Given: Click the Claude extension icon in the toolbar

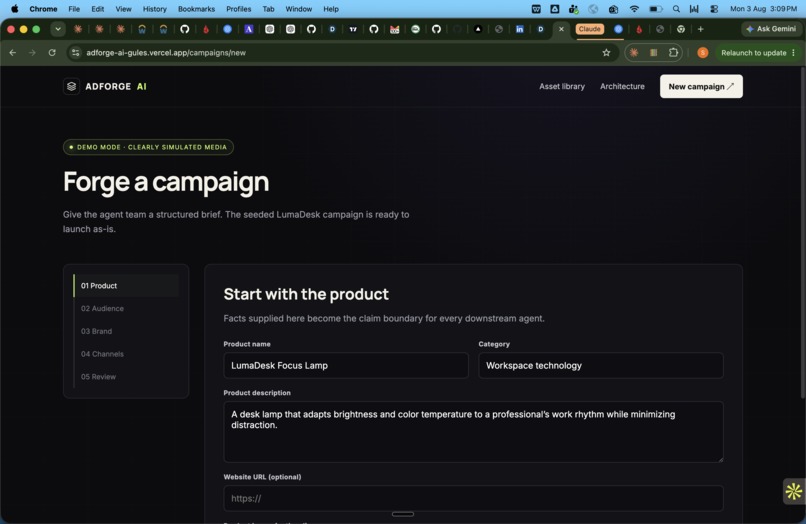Looking at the screenshot, I should click(634, 52).
